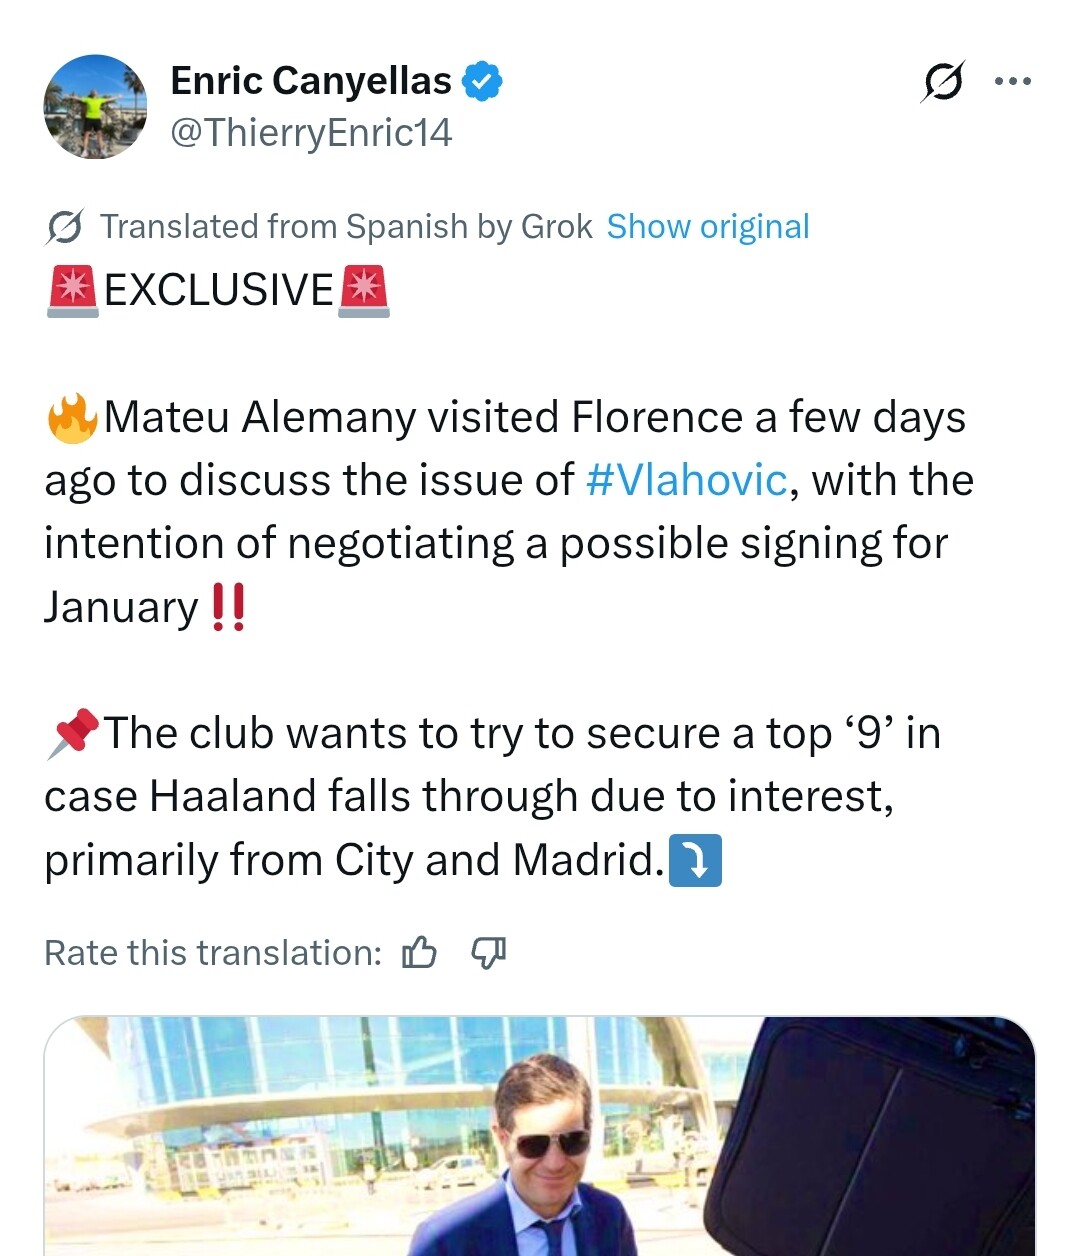This screenshot has height=1256, width=1080.
Task: Rate the translation with thumbs up
Action: pos(419,953)
